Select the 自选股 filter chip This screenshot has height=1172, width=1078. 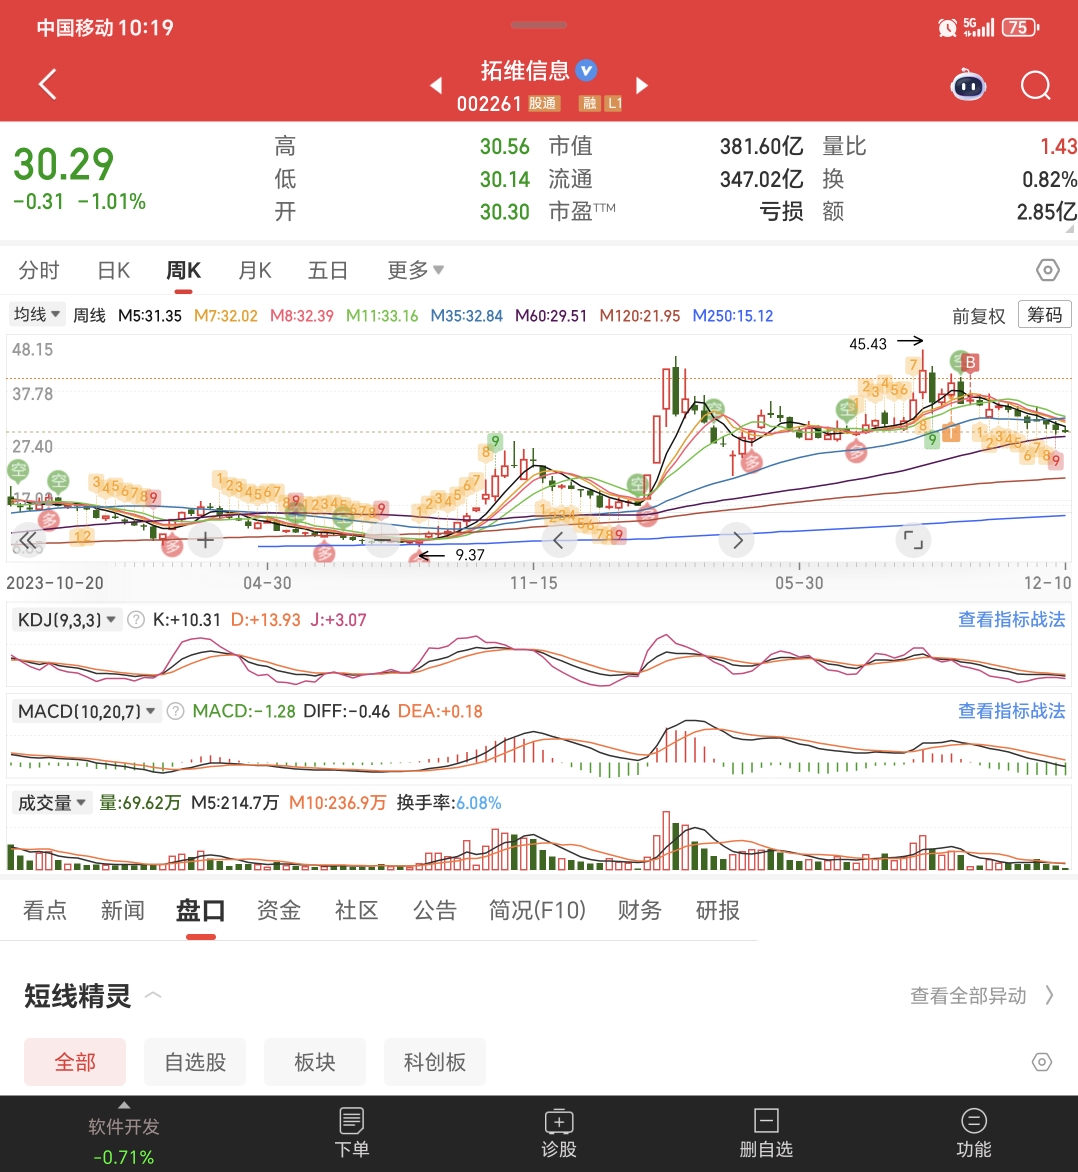point(195,1062)
